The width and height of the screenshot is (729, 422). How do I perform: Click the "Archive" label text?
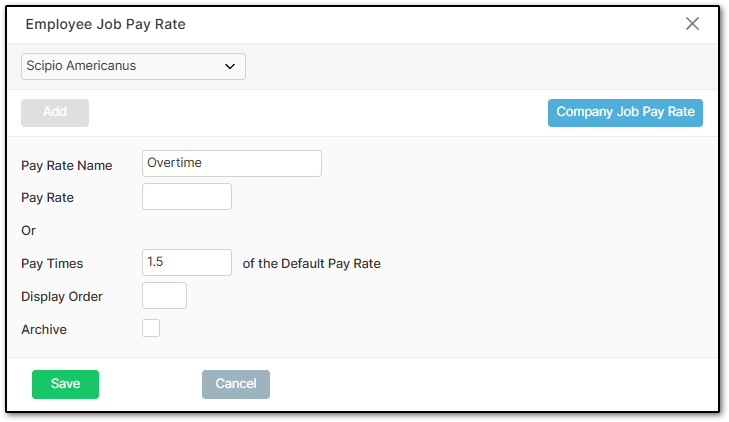click(x=44, y=329)
